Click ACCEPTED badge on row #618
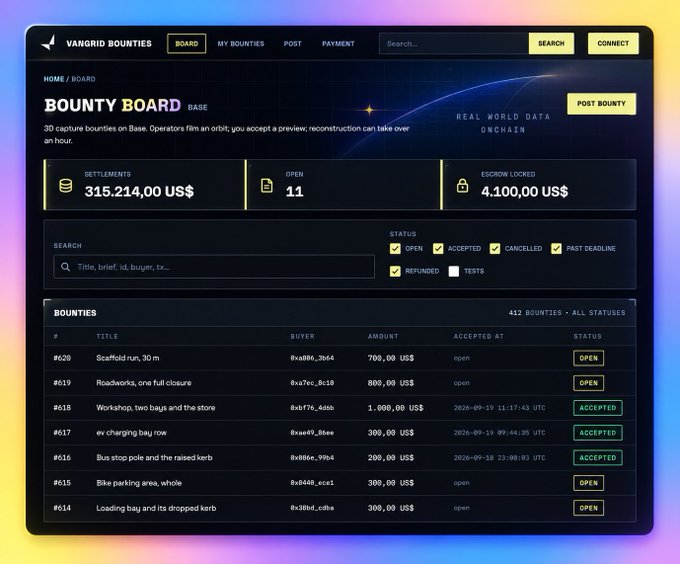Viewport: 680px width, 564px height. [598, 408]
